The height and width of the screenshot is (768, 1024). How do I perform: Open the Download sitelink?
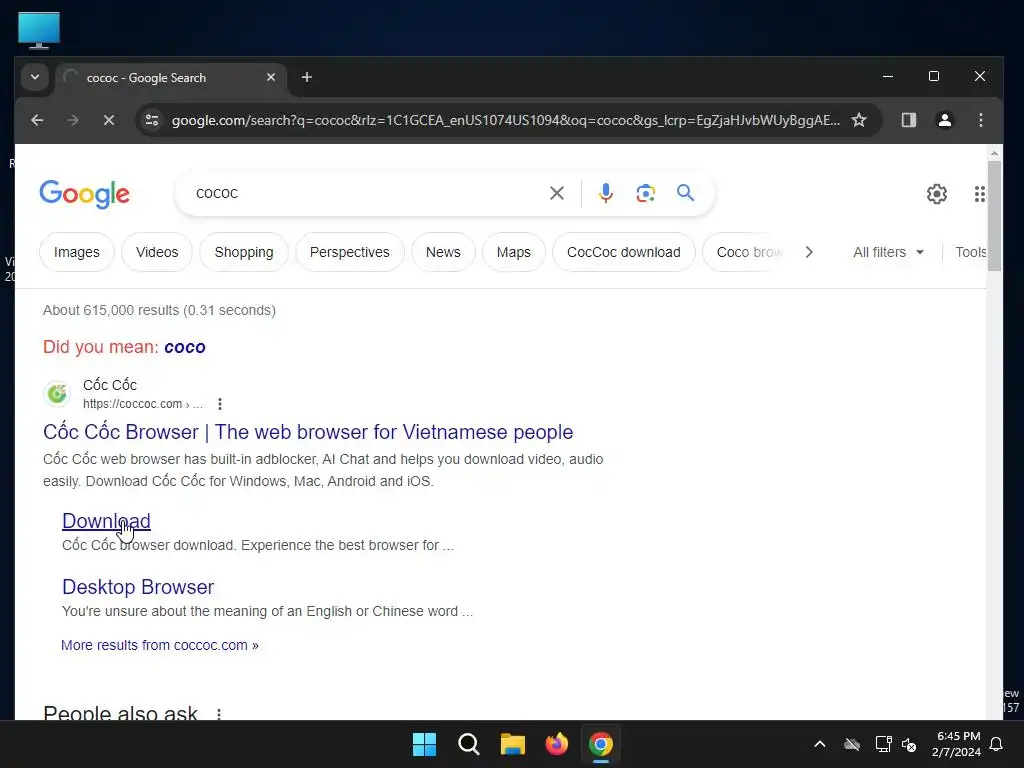point(106,520)
